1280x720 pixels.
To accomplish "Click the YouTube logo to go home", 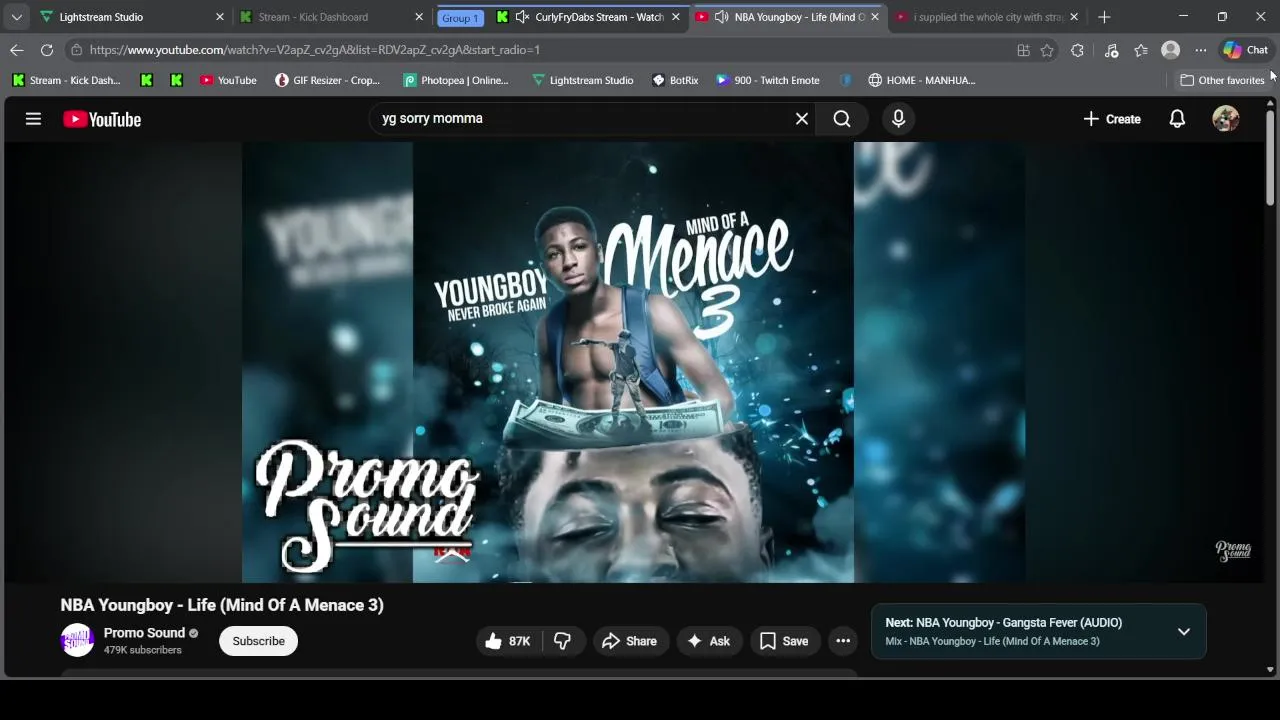I will coord(102,119).
